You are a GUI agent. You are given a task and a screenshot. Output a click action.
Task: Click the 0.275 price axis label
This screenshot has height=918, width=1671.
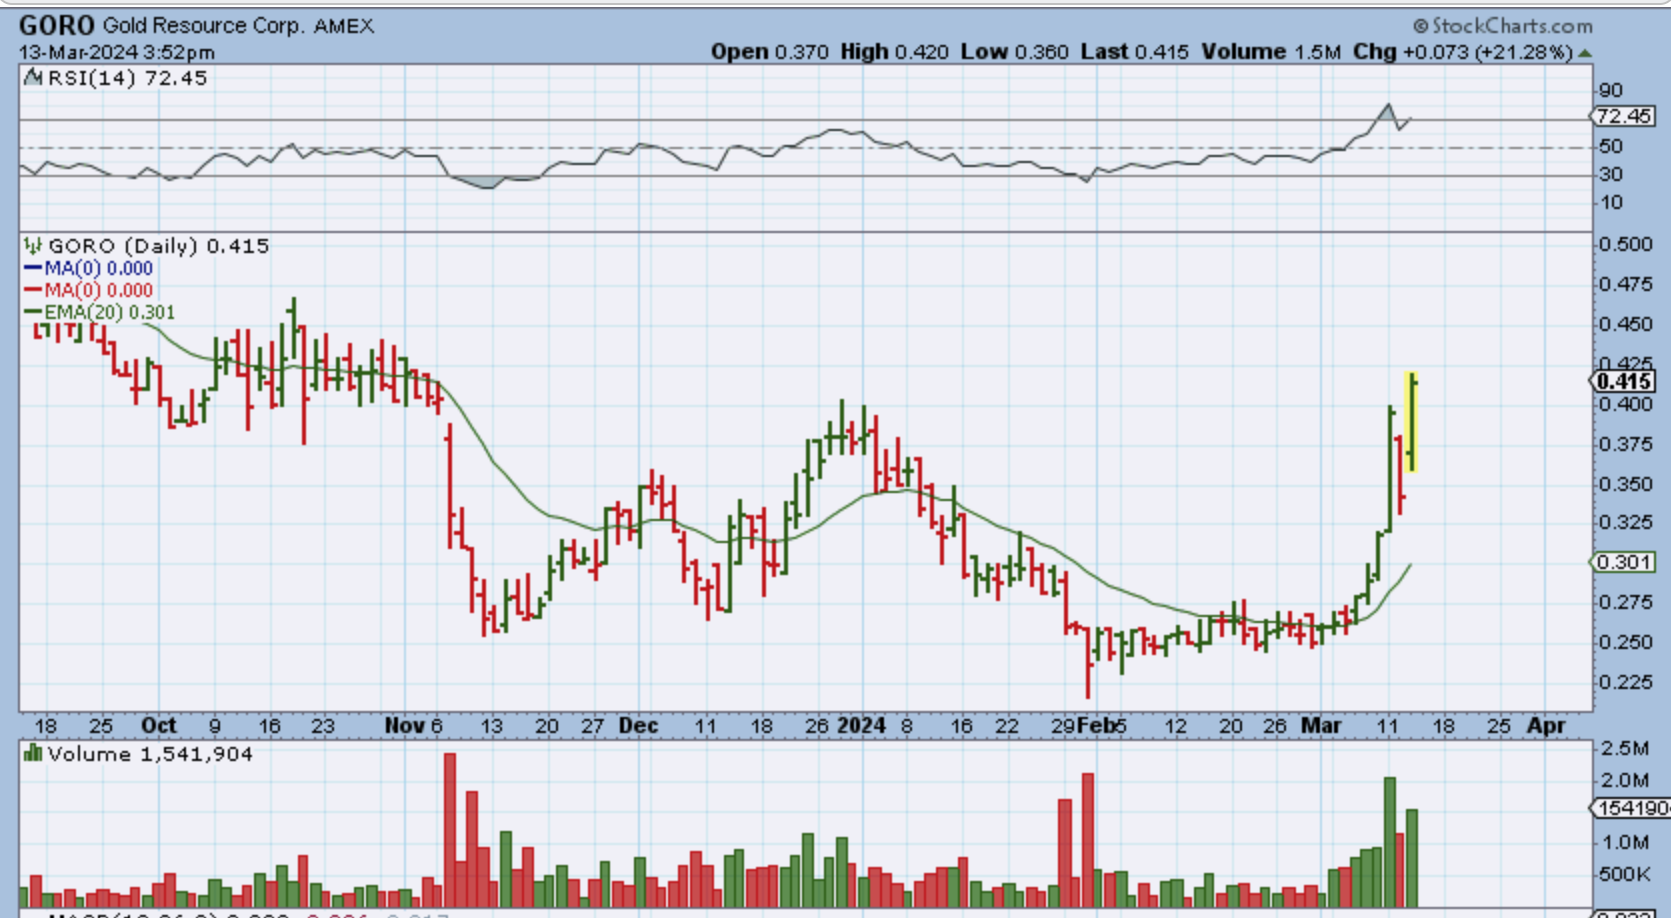pos(1625,602)
